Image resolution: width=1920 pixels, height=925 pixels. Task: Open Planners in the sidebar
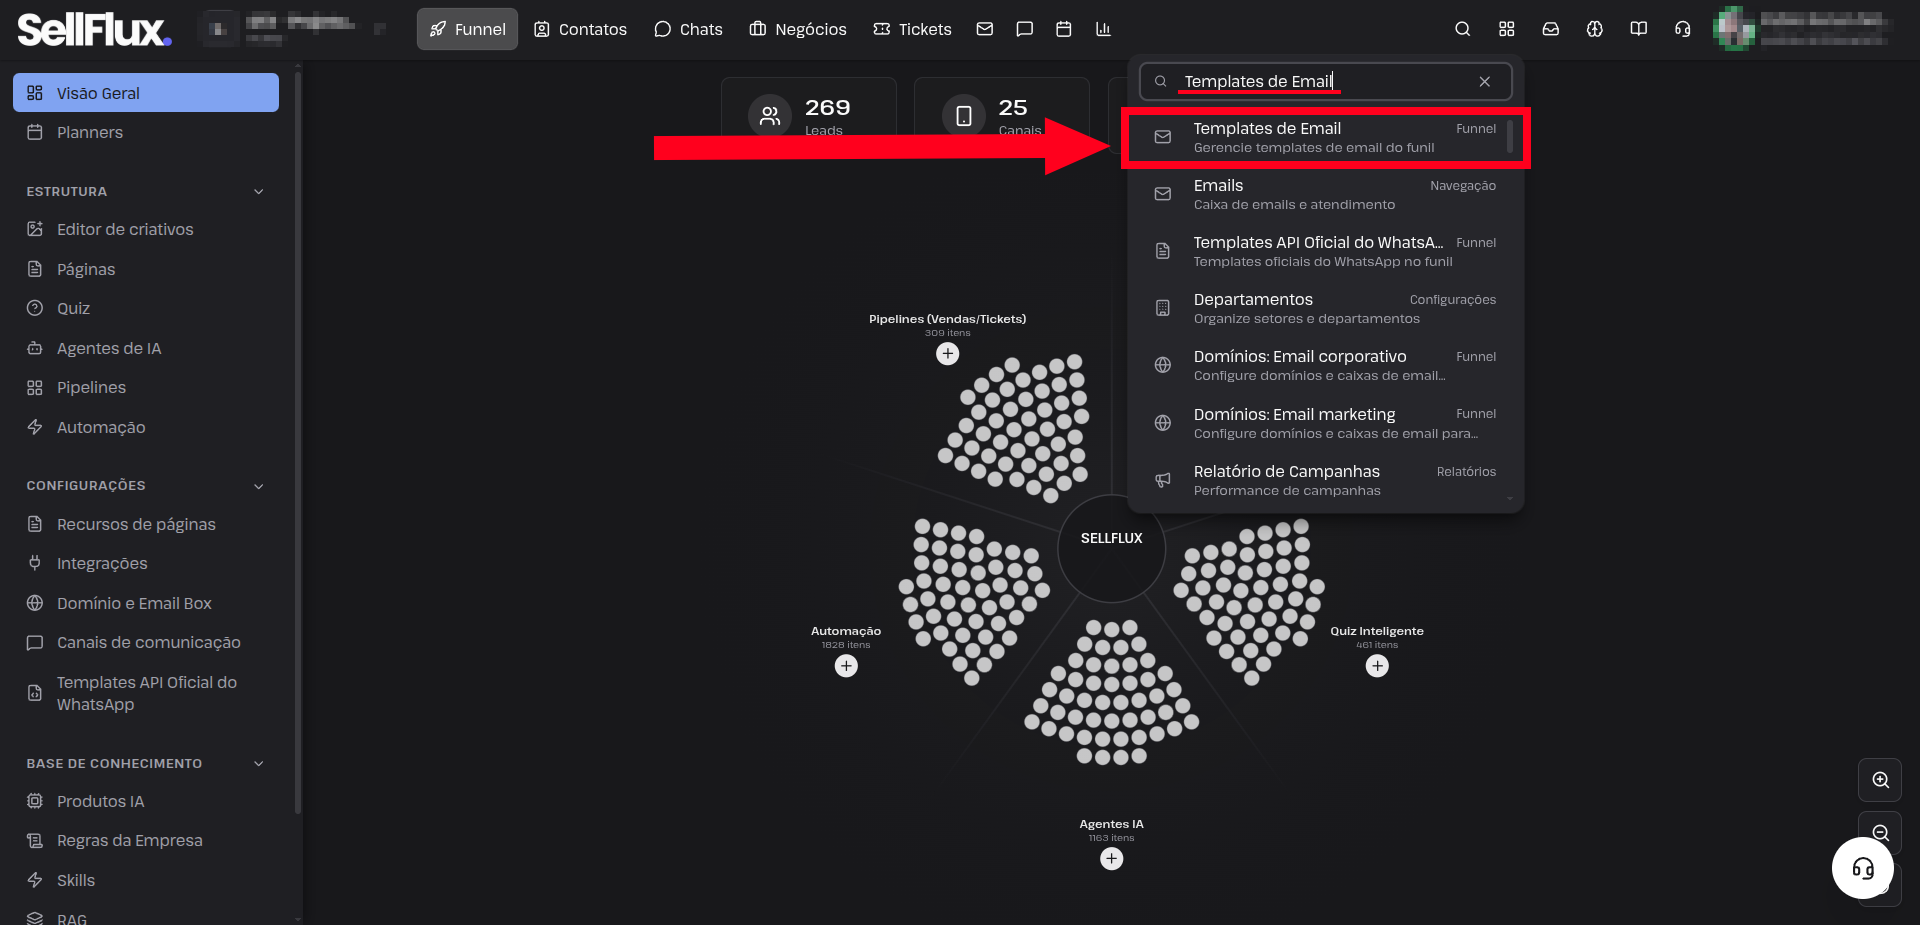[x=146, y=132]
